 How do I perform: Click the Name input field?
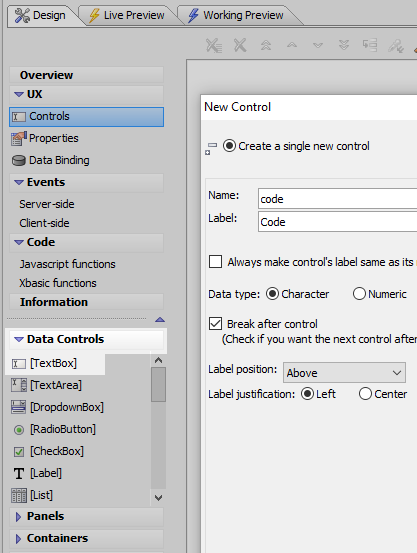[338, 199]
